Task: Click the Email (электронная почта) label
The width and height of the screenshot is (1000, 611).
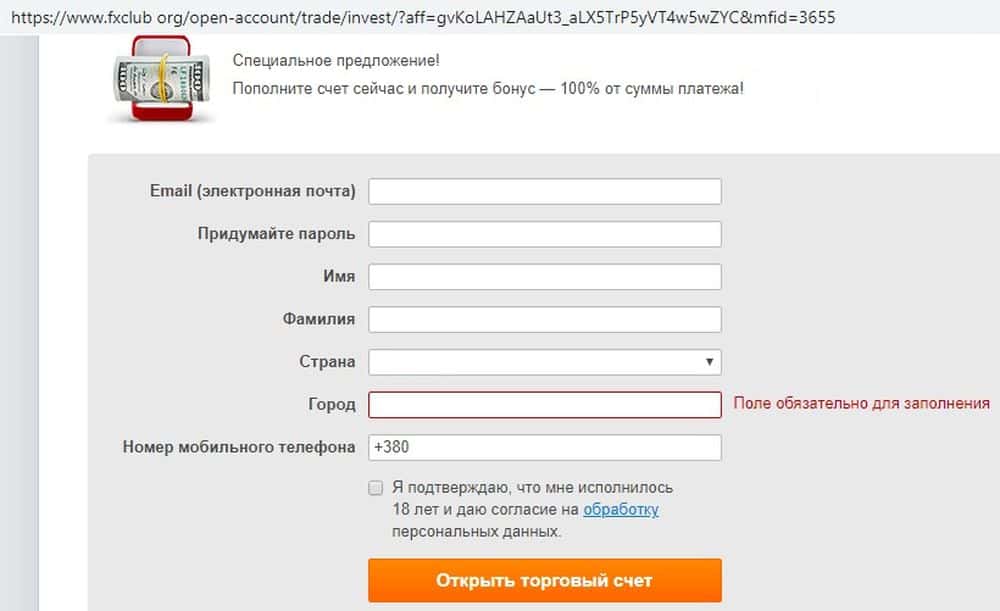Action: click(x=252, y=191)
